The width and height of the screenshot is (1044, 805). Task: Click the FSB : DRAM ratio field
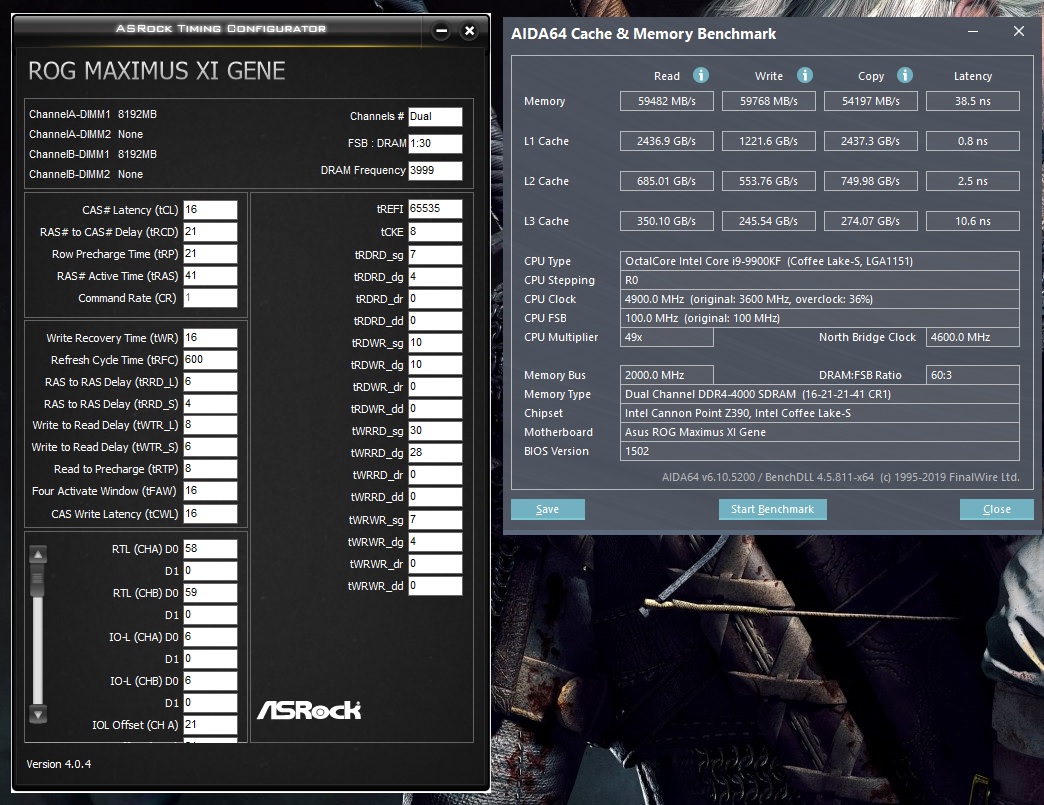[x=435, y=143]
